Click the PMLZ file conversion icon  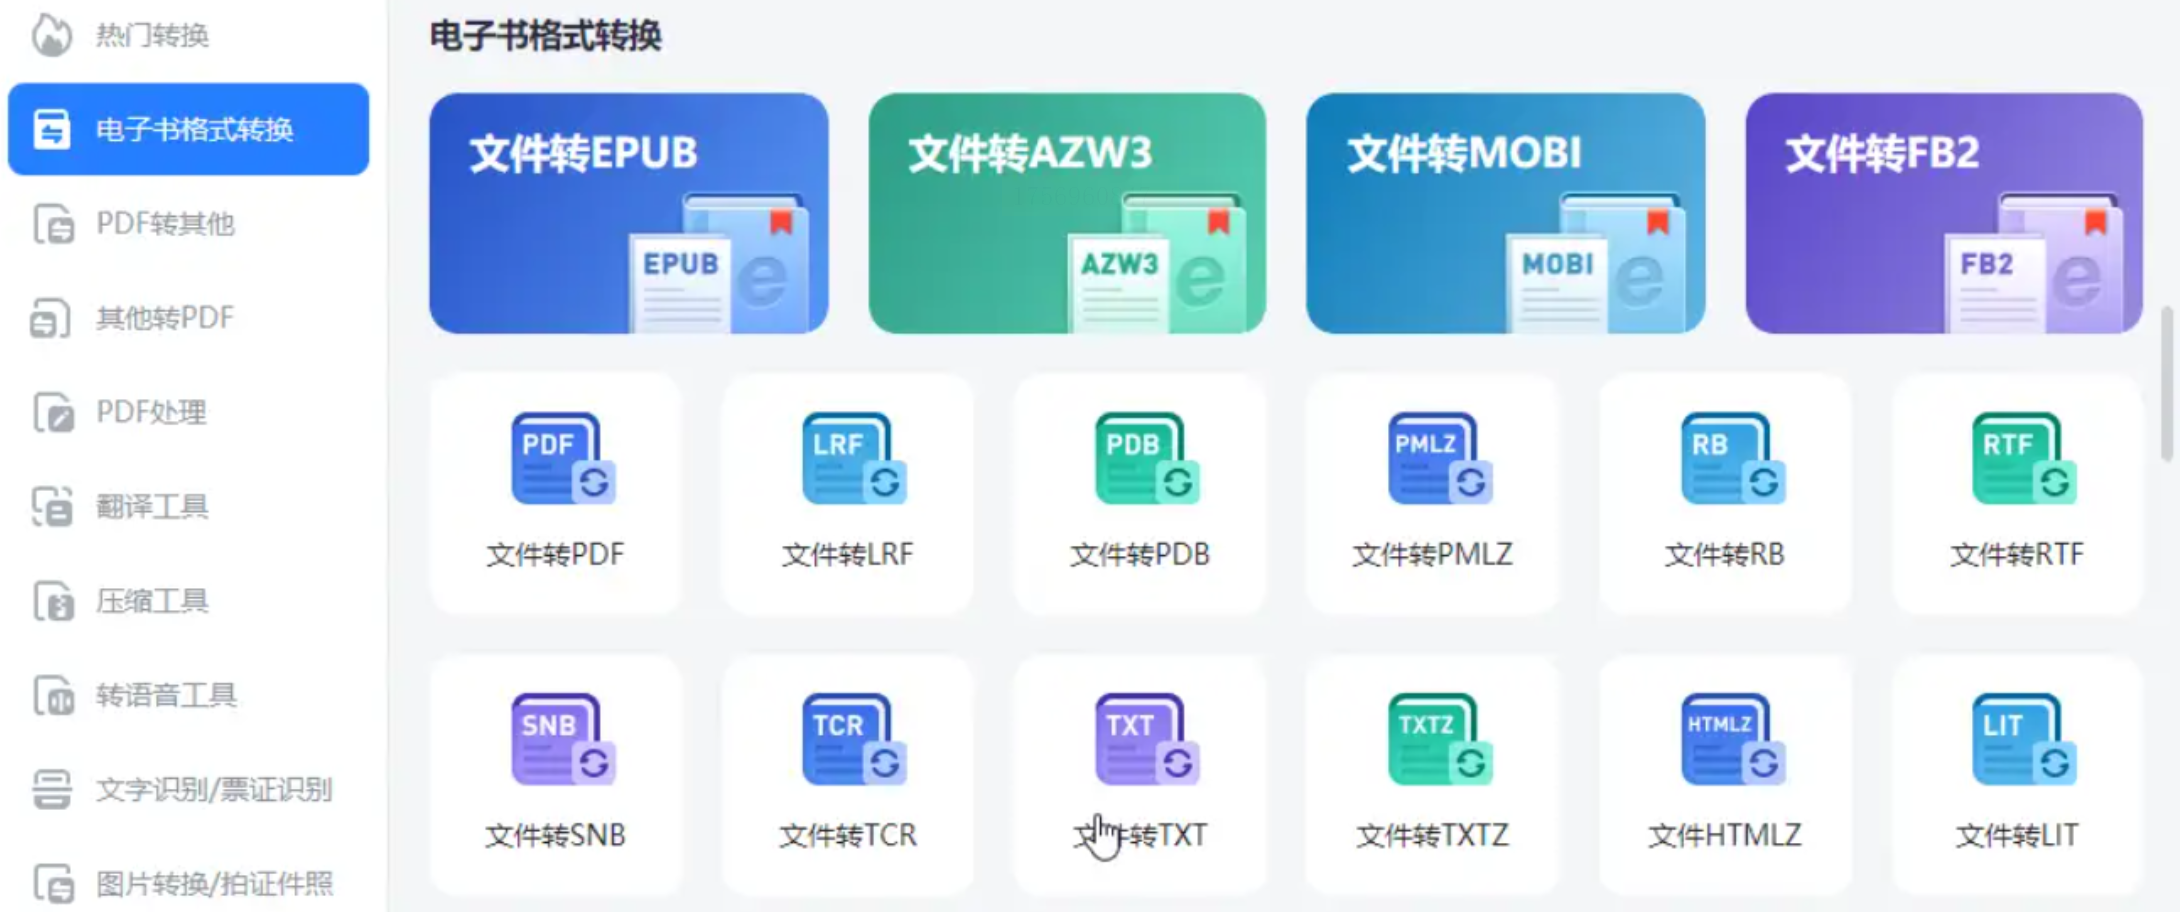coord(1440,458)
